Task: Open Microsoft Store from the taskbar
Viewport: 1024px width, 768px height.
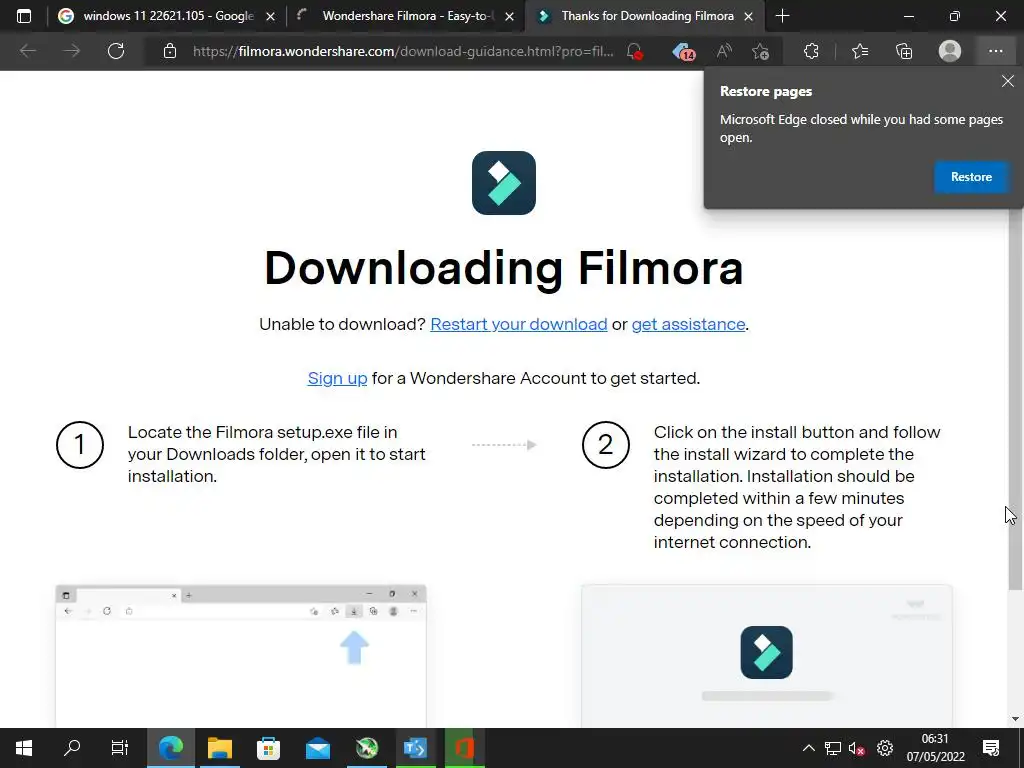Action: coord(268,748)
